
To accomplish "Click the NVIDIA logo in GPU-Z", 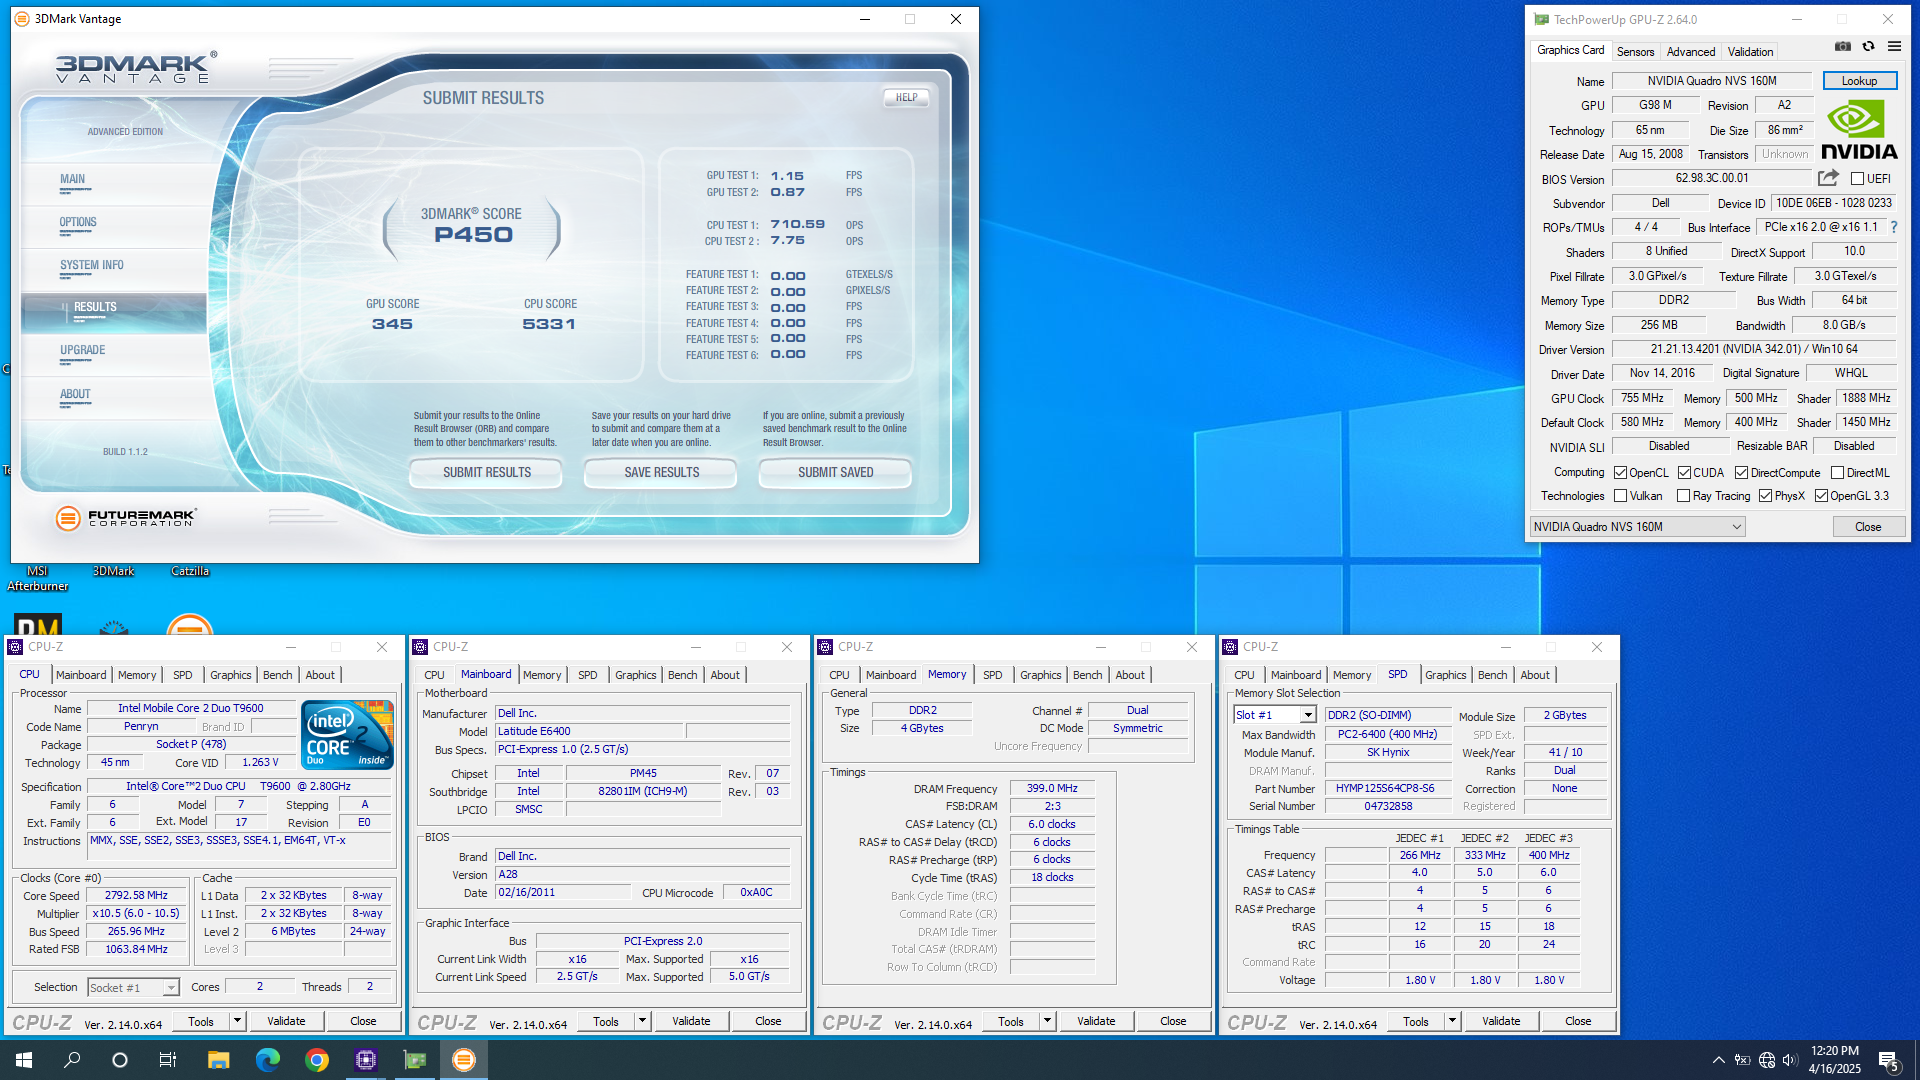I will [1859, 131].
